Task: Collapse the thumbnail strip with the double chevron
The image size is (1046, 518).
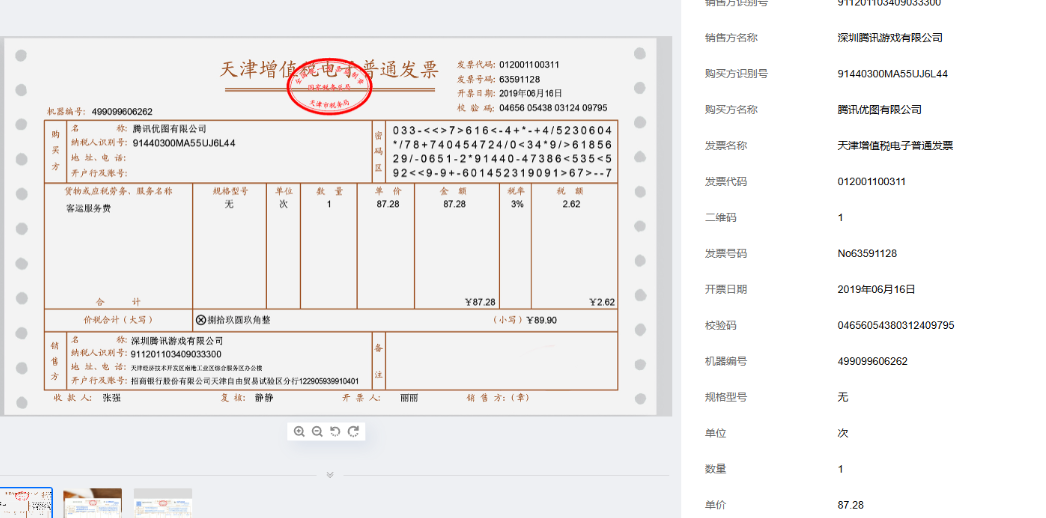Action: tap(330, 475)
